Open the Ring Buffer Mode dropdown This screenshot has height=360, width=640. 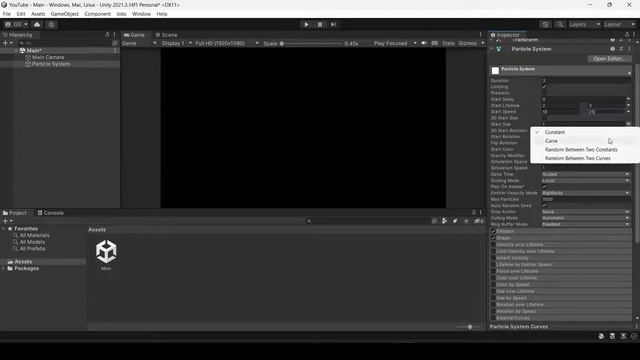[x=586, y=224]
